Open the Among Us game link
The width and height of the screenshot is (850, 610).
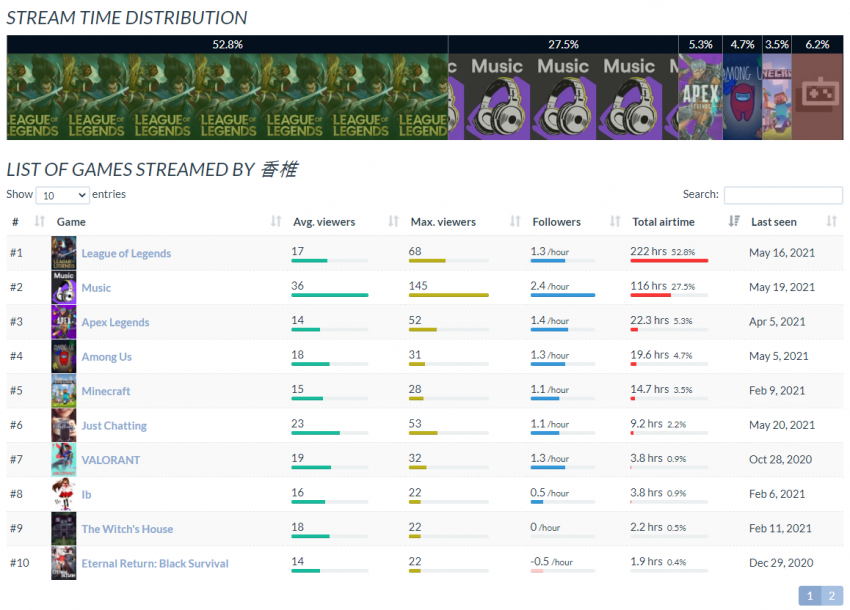click(x=107, y=357)
